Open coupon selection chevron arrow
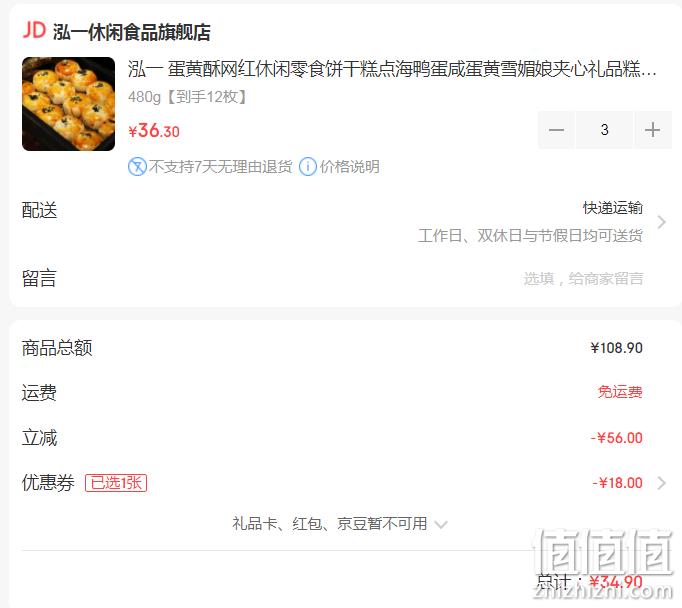 pyautogui.click(x=662, y=483)
